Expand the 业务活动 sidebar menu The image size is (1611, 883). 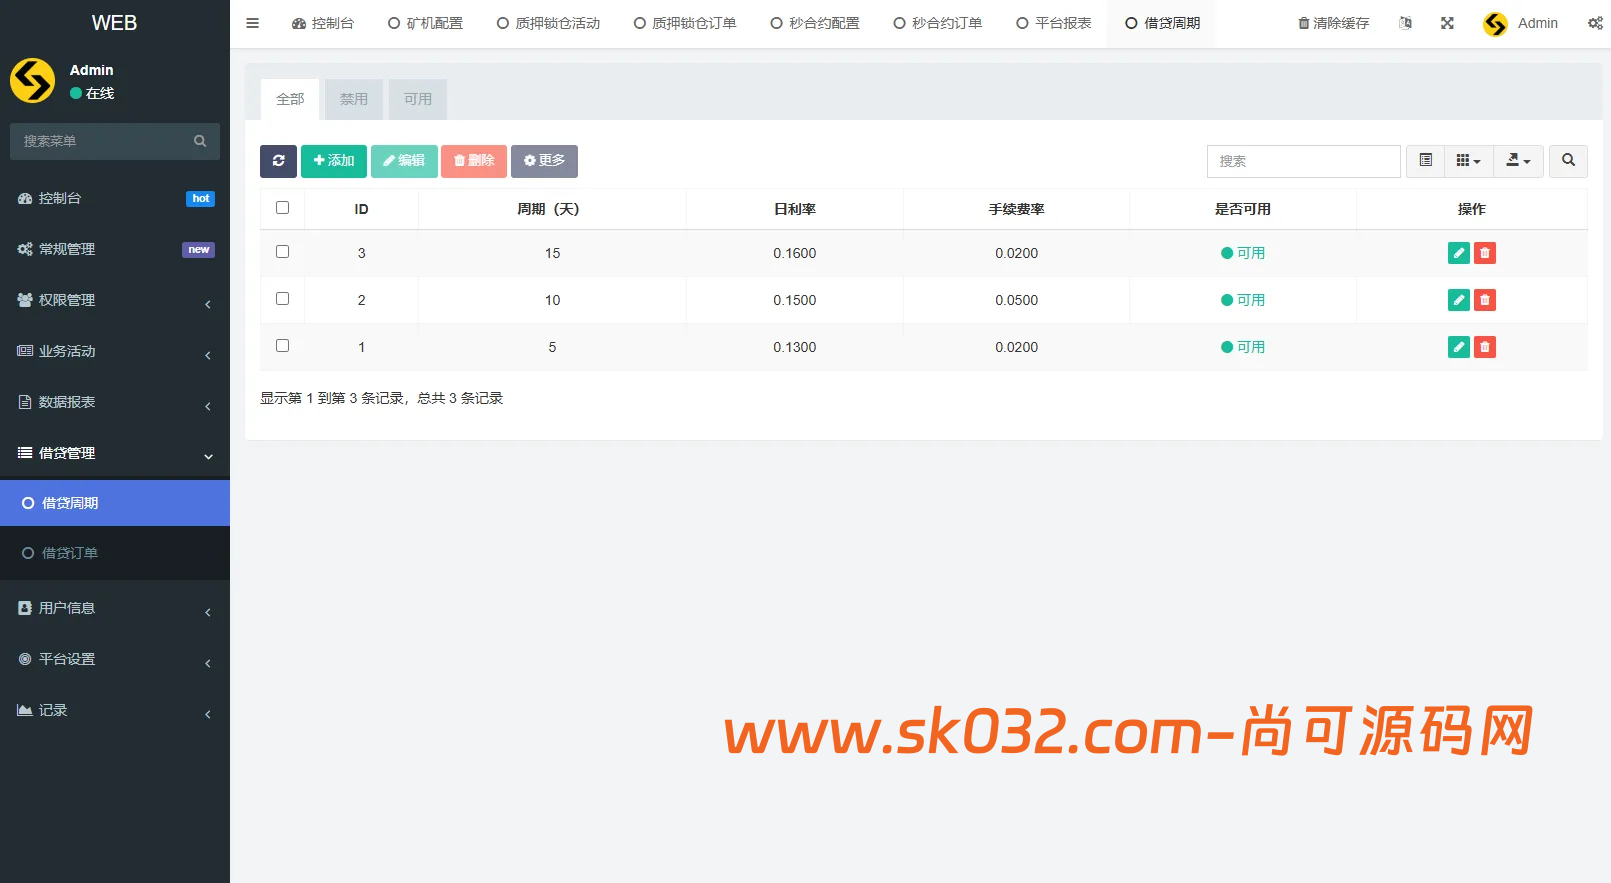pyautogui.click(x=115, y=351)
